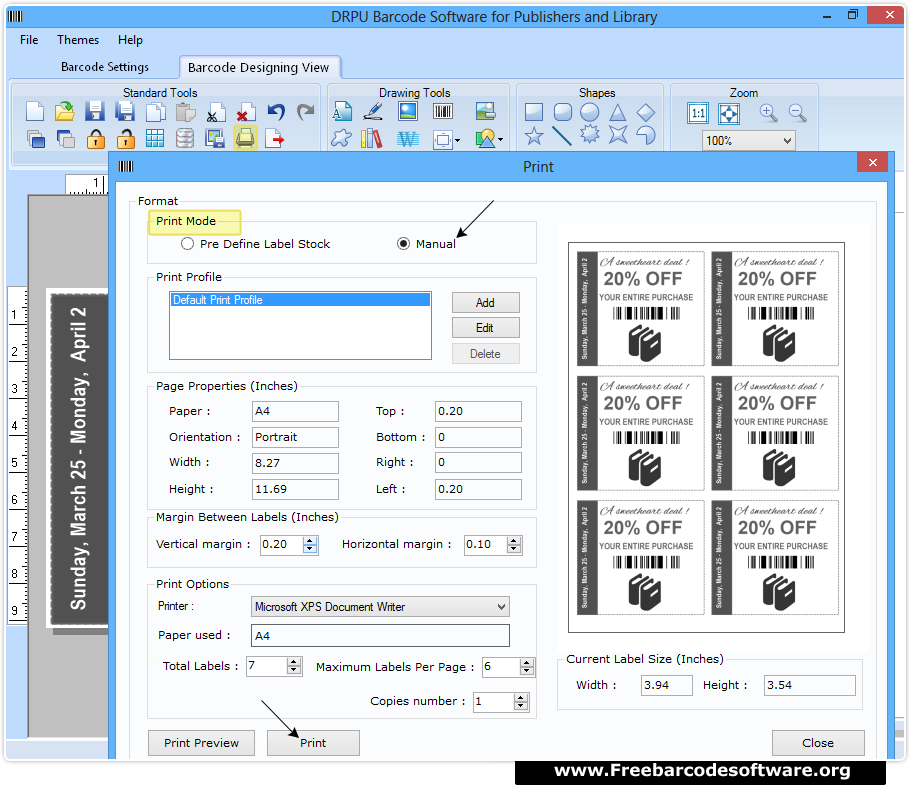Screen dimensions: 910x785
Task: Lock the selected object with the closed padlock
Action: point(95,139)
